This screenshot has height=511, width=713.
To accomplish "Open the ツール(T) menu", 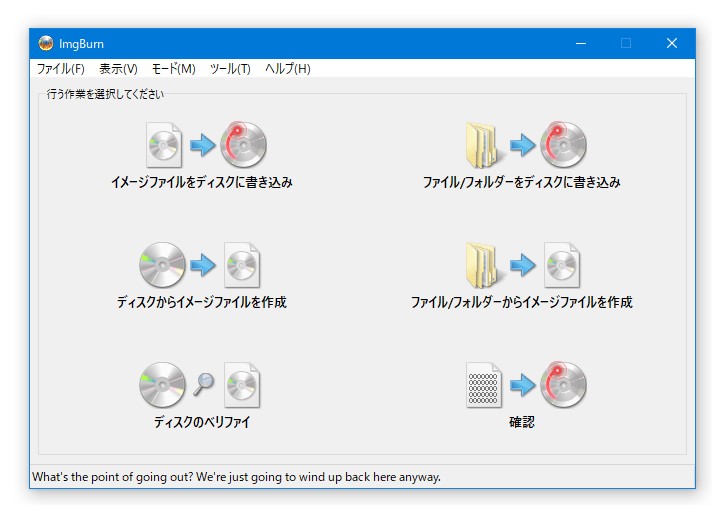I will pyautogui.click(x=231, y=69).
